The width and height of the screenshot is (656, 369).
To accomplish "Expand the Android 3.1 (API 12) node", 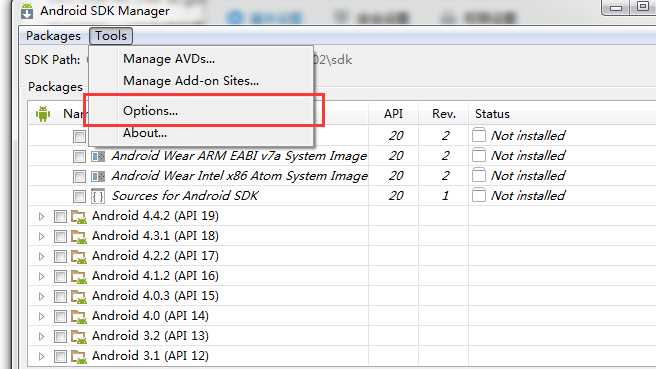I will point(41,356).
